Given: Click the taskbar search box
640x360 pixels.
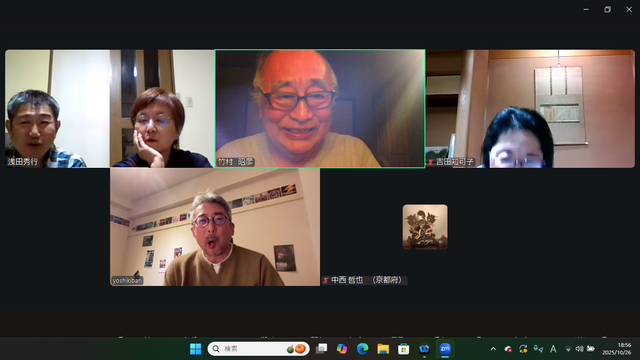Looking at the screenshot, I should [x=258, y=349].
